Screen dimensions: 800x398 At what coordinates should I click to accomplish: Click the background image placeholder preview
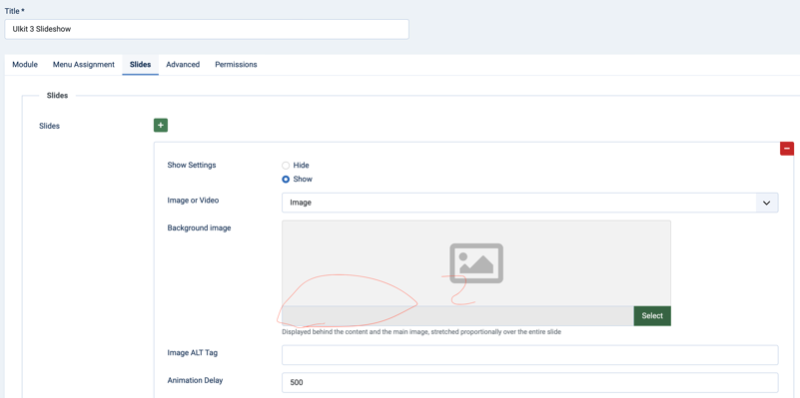pyautogui.click(x=476, y=263)
